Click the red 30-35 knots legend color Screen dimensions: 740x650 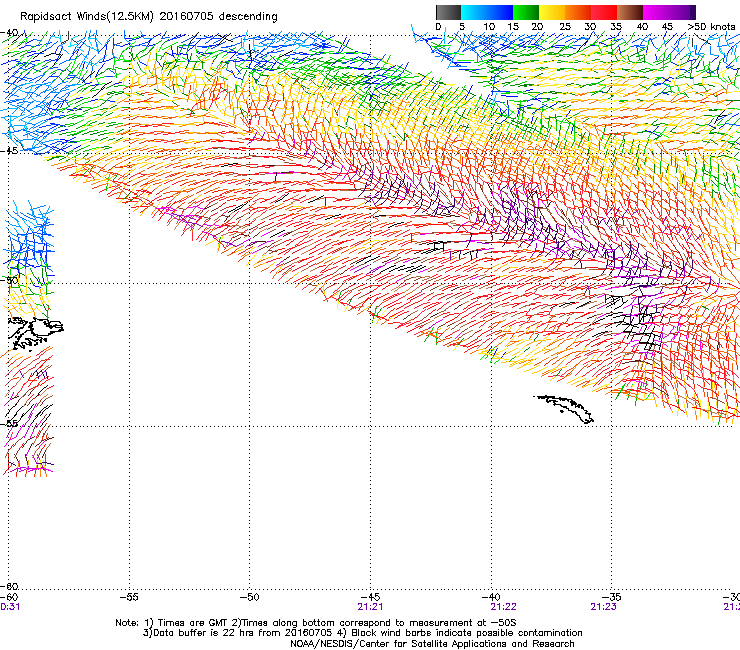pyautogui.click(x=604, y=12)
